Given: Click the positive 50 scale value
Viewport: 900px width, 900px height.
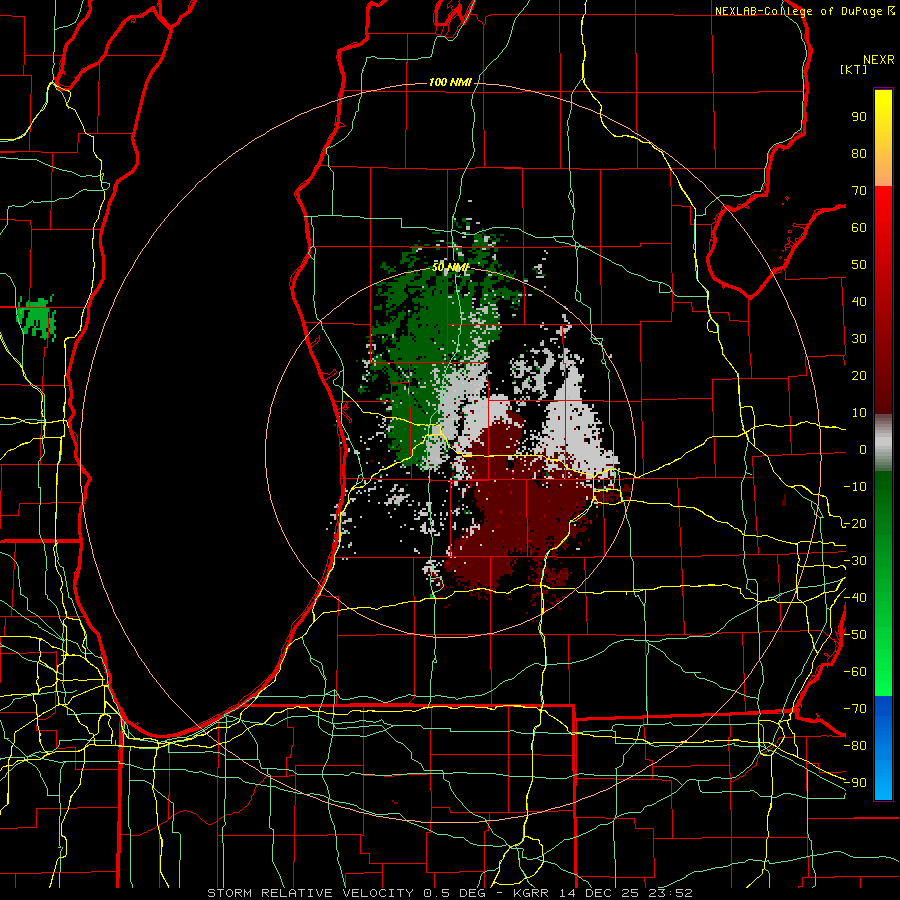Looking at the screenshot, I should tap(859, 265).
